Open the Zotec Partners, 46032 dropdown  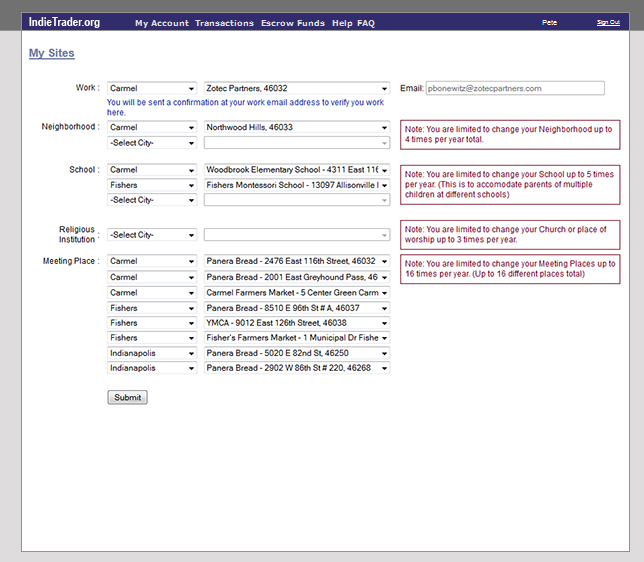coord(297,88)
